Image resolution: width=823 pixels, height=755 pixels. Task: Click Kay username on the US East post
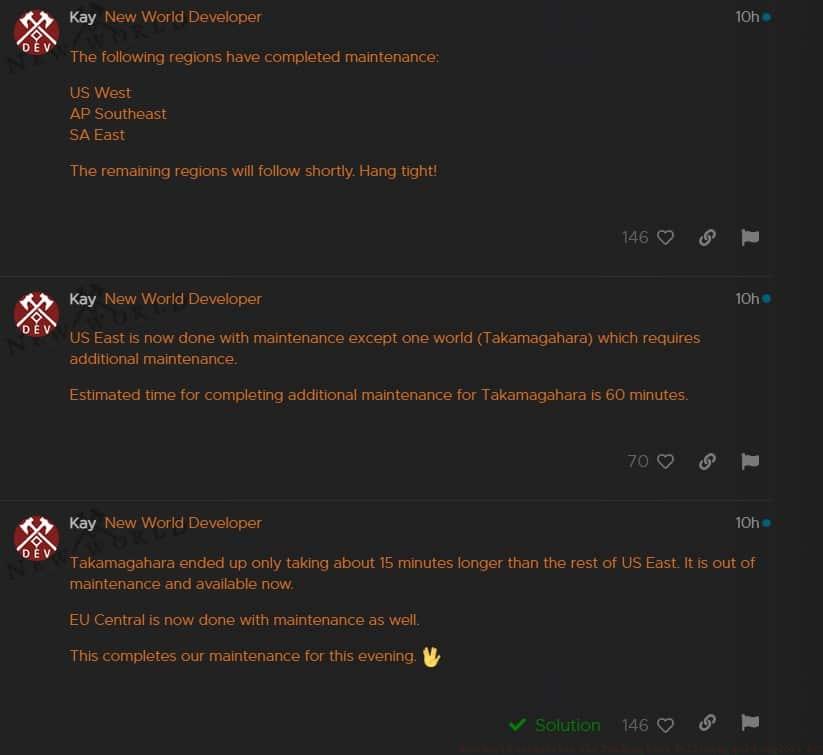pos(82,299)
